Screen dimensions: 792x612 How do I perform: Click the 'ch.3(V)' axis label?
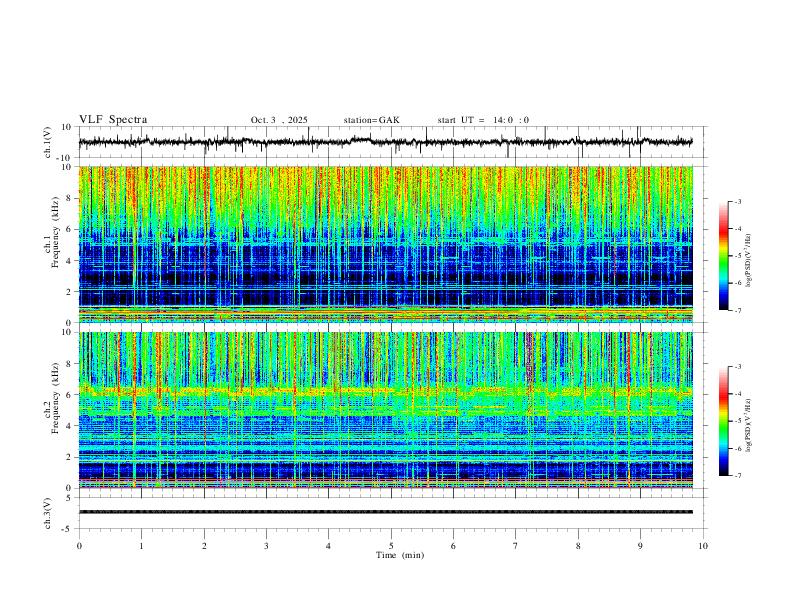pos(48,513)
